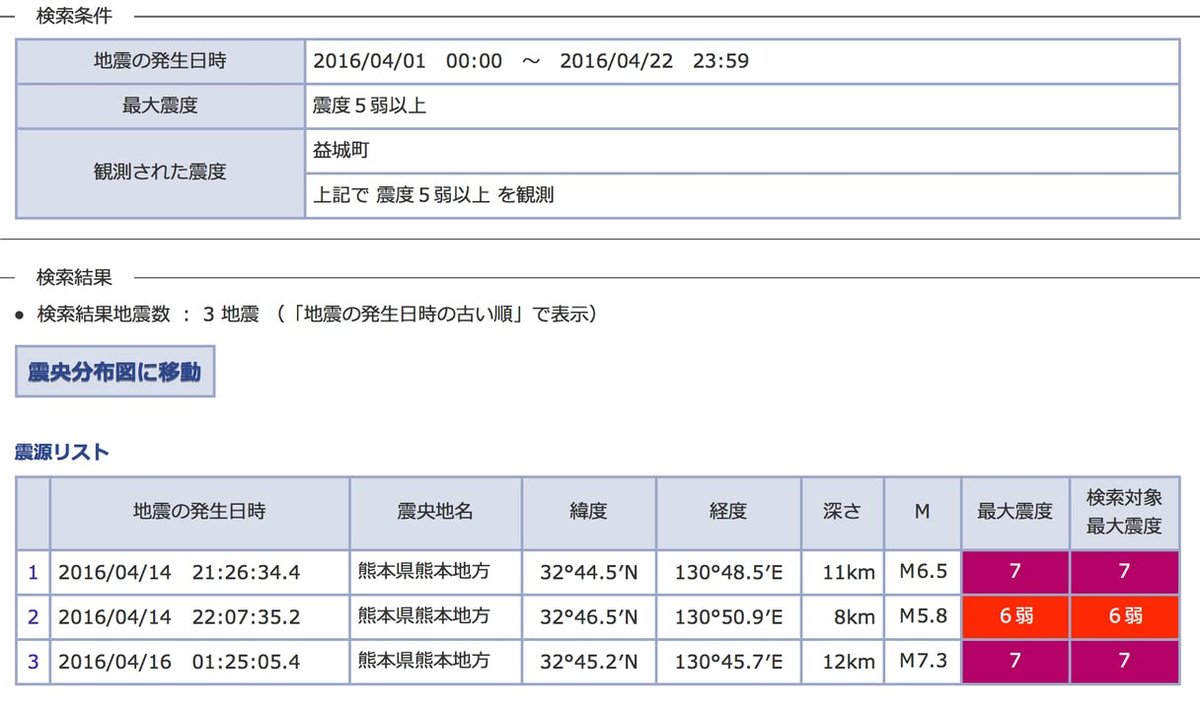Click the 2016/04/16 01:25:05.4 date cell
The width and height of the screenshot is (1200, 710).
tap(179, 661)
